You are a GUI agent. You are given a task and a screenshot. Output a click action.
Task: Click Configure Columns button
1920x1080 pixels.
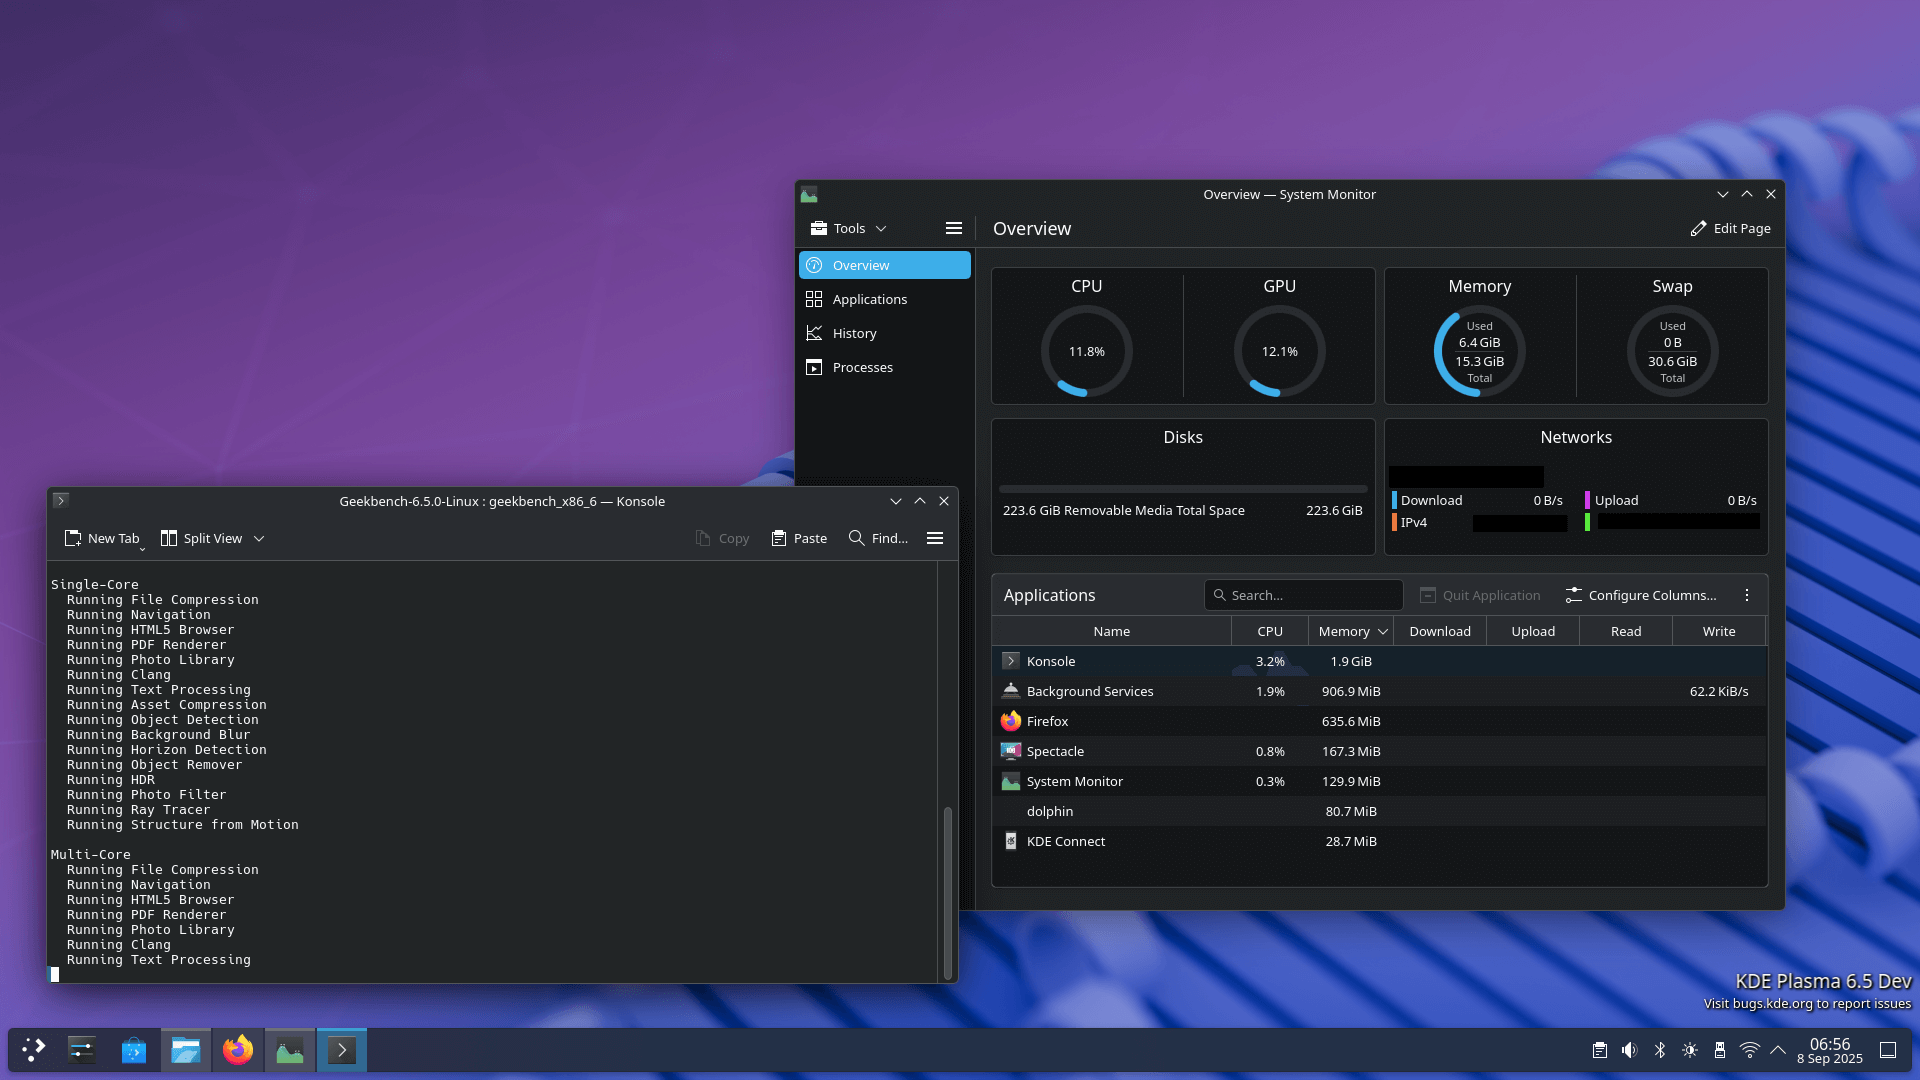tap(1640, 595)
